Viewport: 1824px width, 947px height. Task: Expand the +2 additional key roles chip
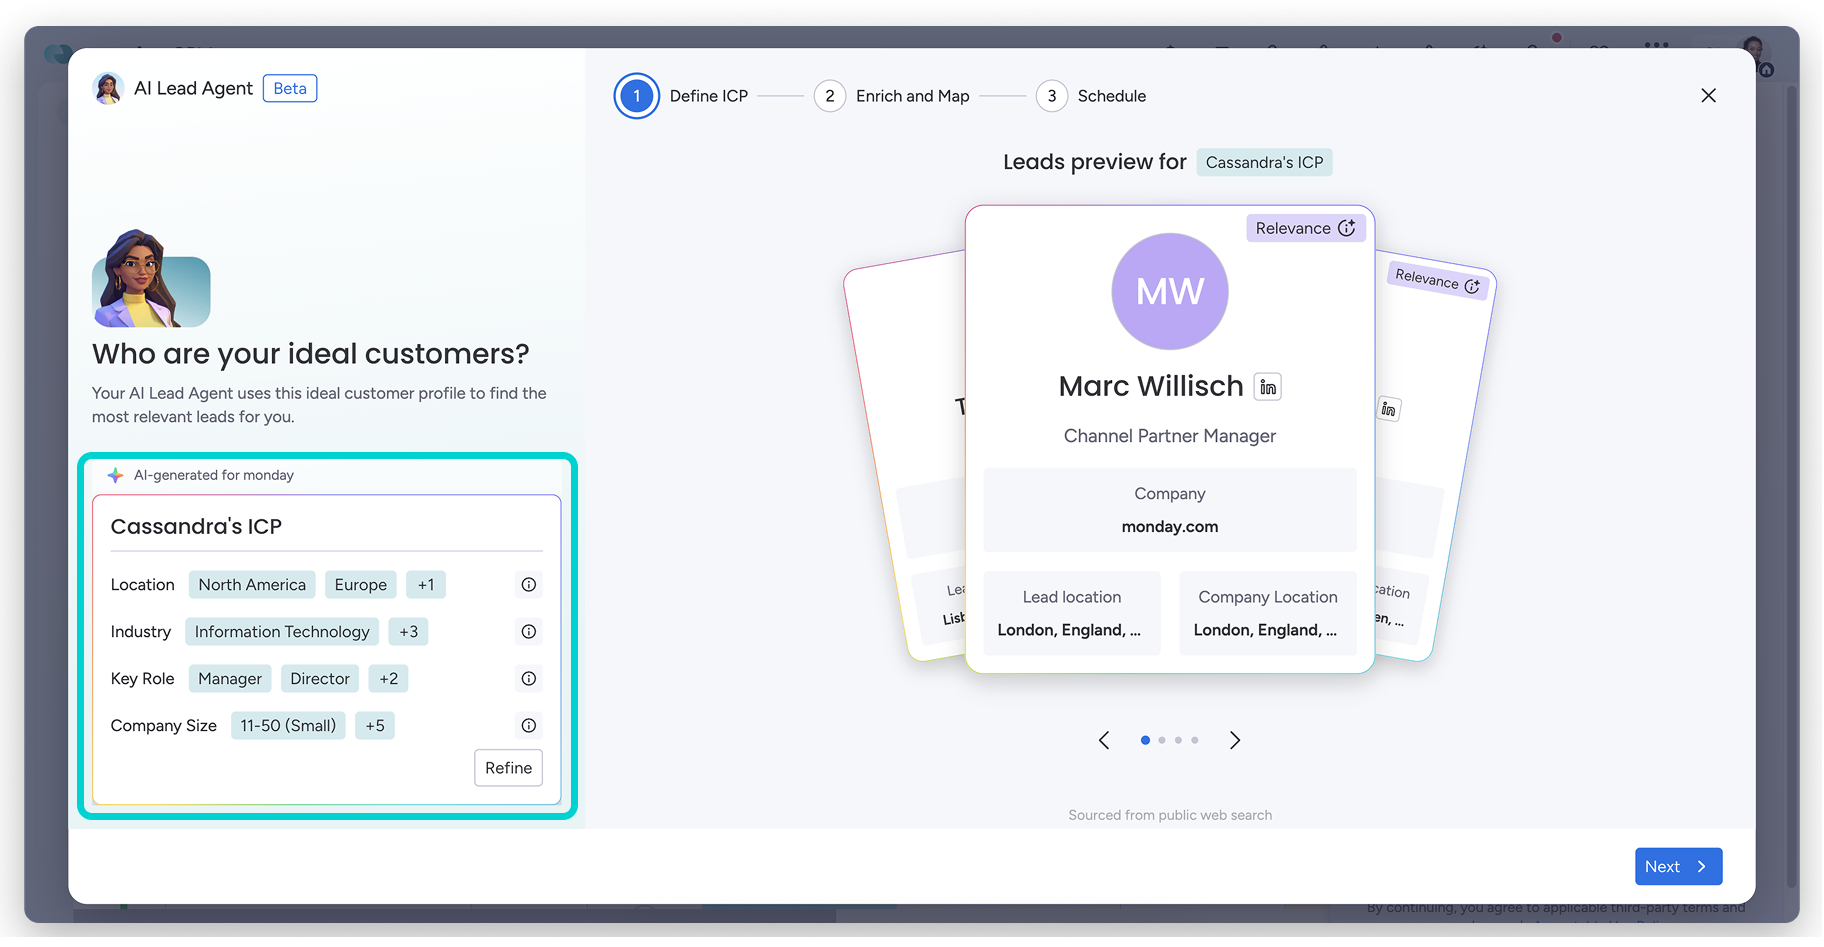(x=388, y=679)
